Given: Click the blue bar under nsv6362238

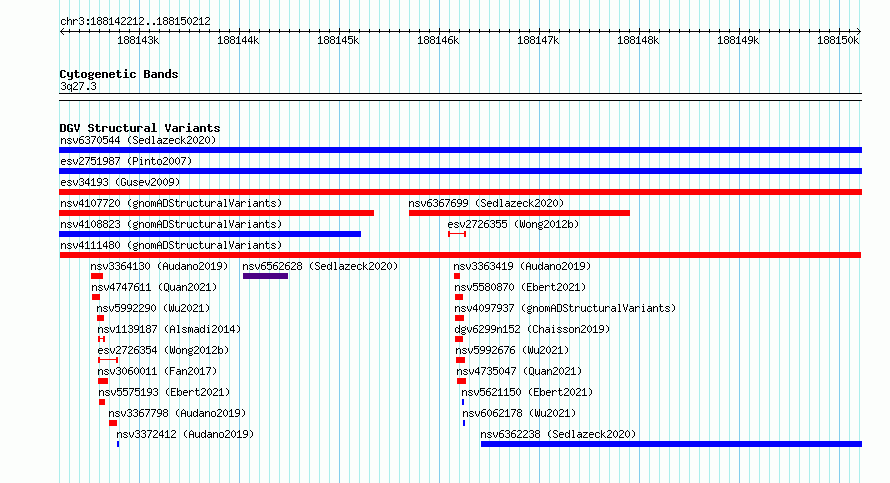Looking at the screenshot, I should (671, 444).
